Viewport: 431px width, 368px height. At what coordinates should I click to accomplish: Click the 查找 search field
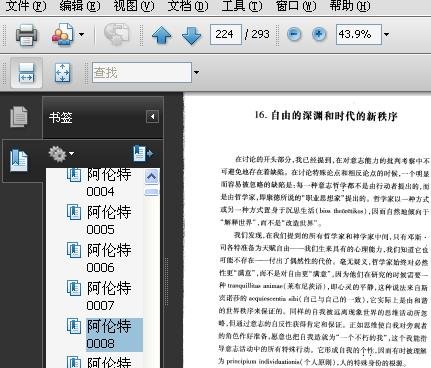click(142, 72)
